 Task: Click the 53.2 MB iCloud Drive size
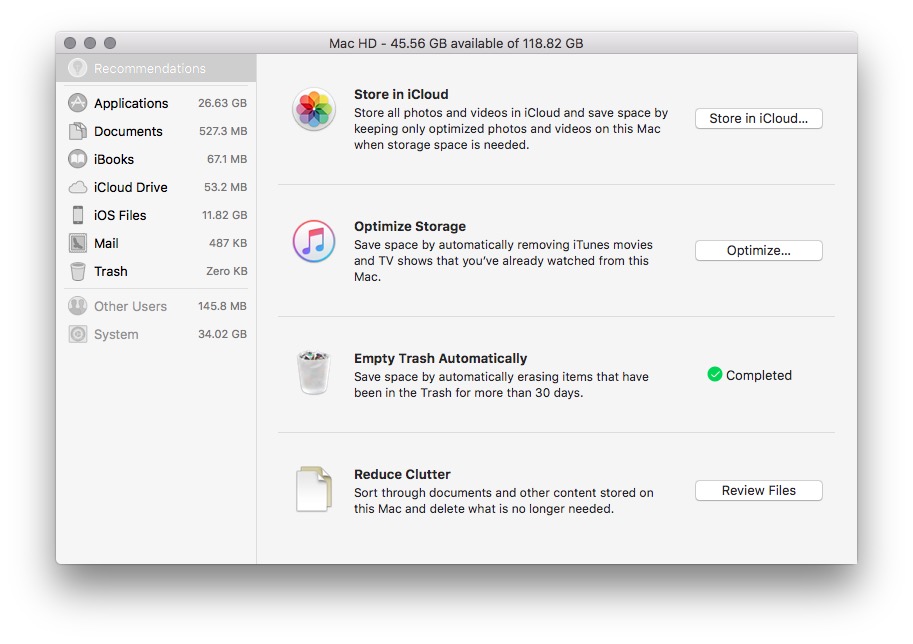click(x=225, y=187)
